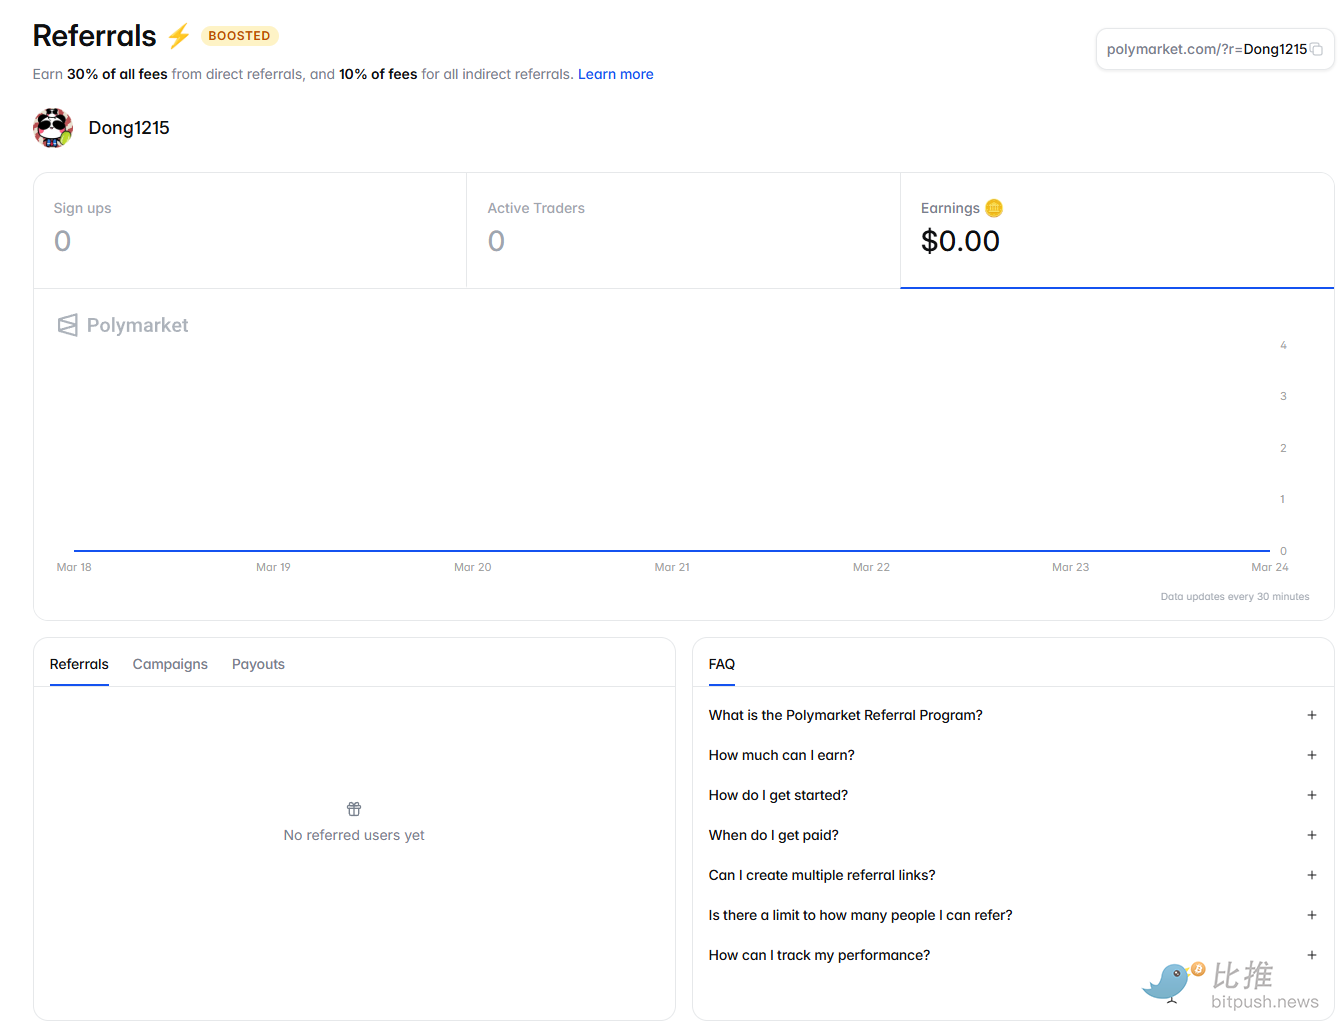
Task: Click the Polymarket logo icon in chart
Action: tap(67, 325)
